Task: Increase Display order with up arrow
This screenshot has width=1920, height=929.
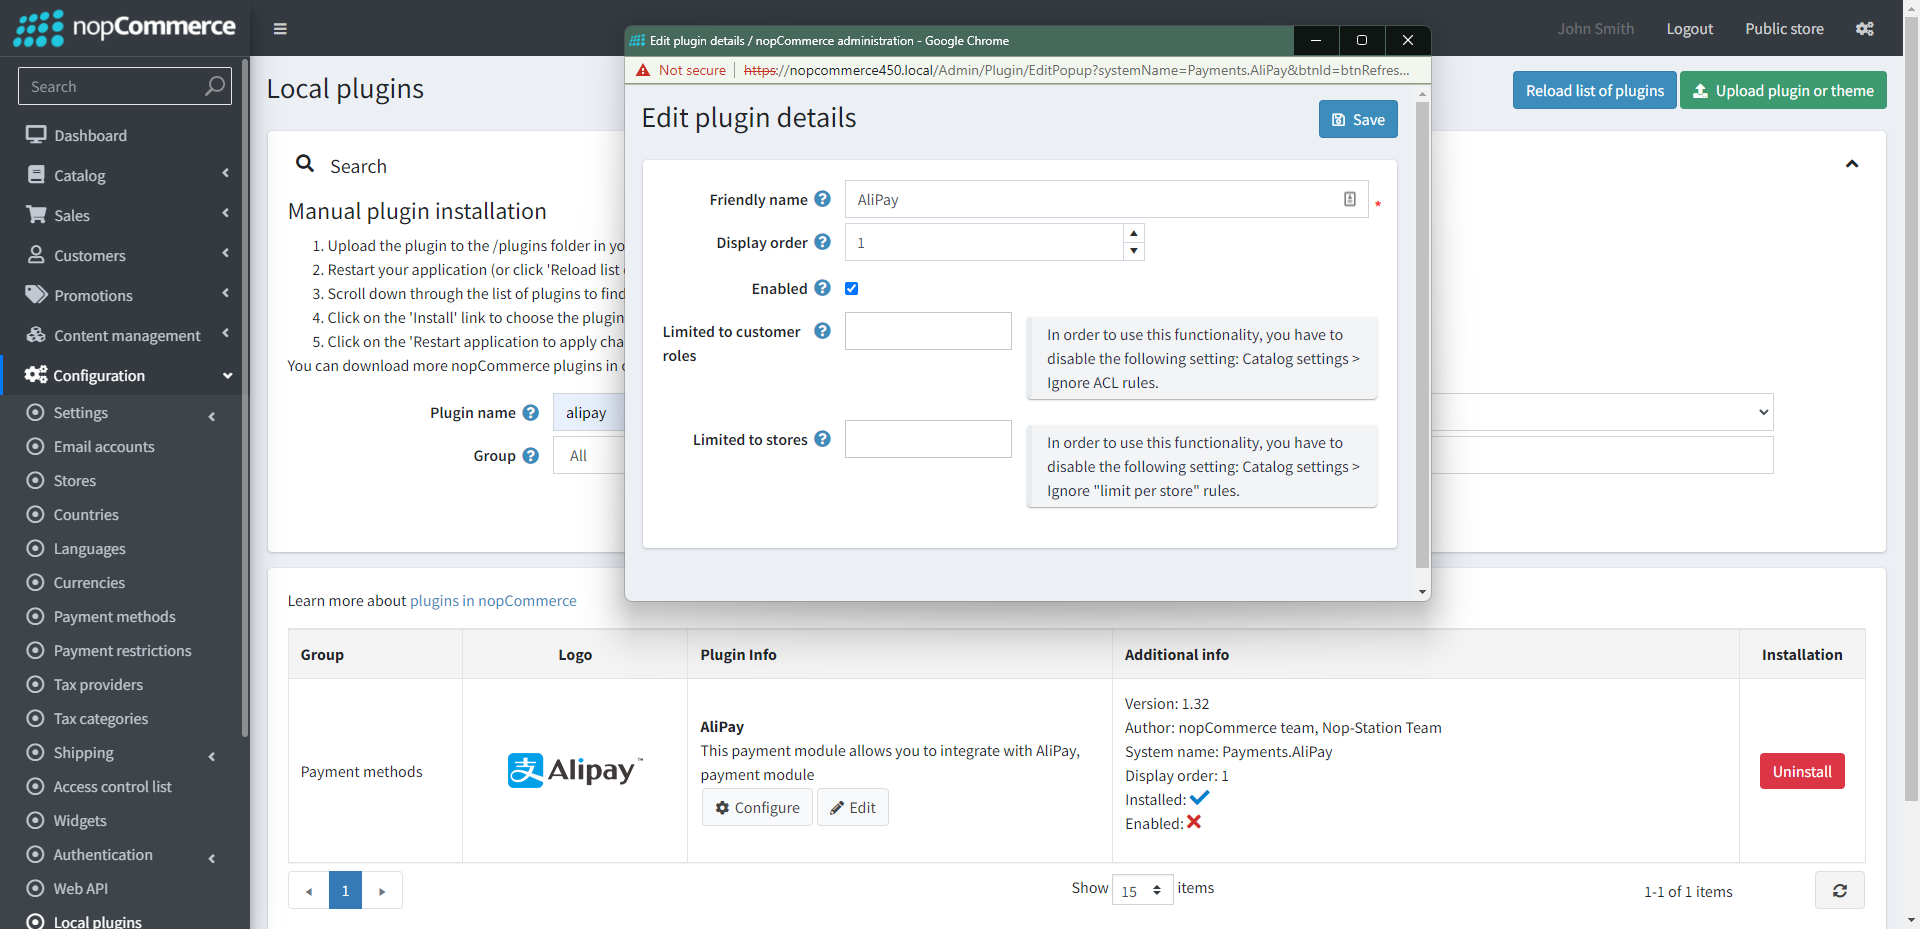Action: pyautogui.click(x=1134, y=233)
